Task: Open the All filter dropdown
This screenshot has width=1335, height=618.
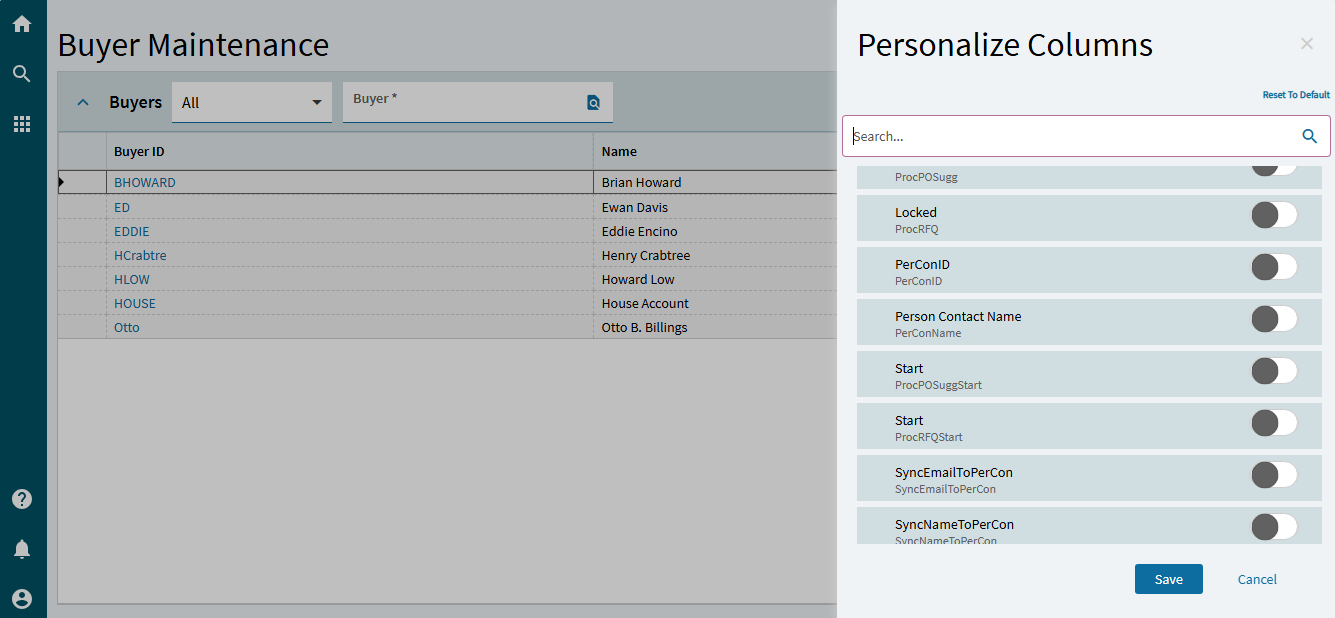Action: point(252,103)
